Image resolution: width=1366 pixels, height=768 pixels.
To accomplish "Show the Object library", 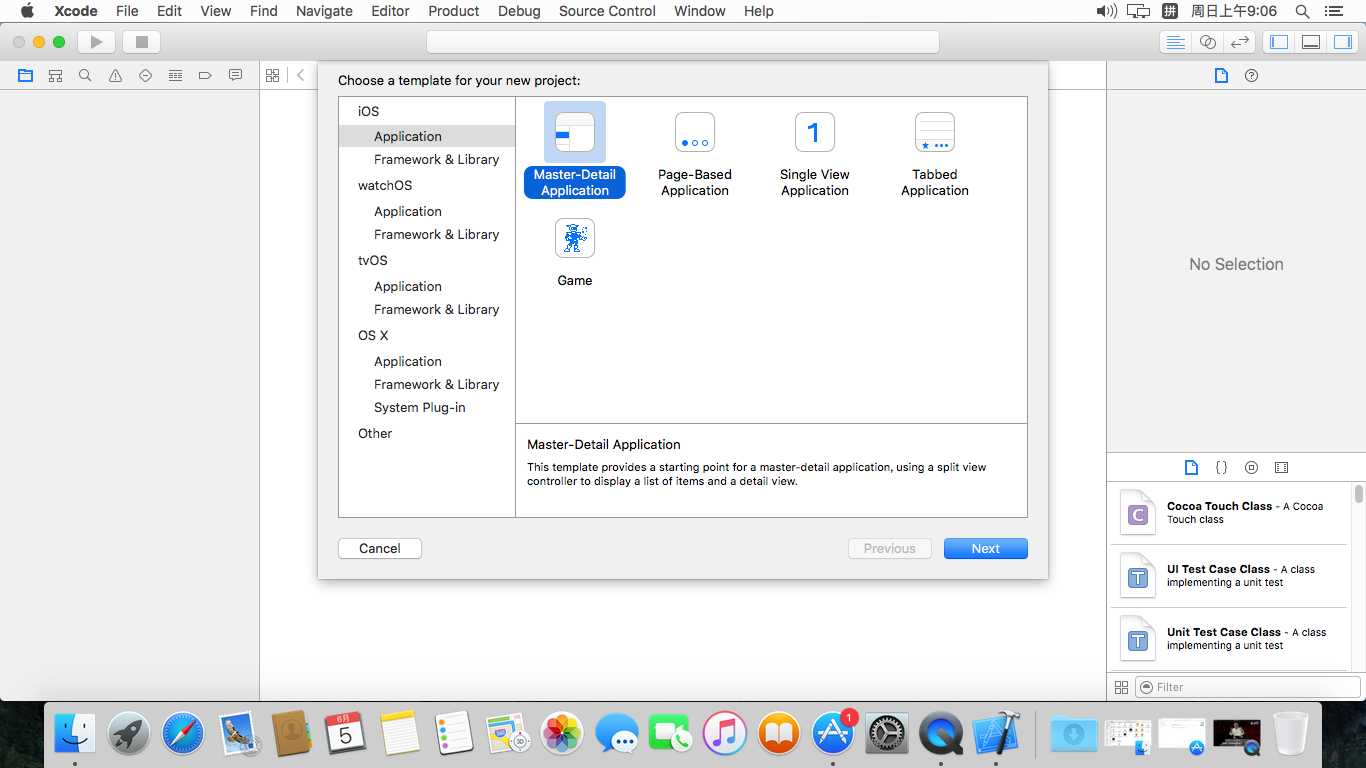I will tap(1251, 467).
